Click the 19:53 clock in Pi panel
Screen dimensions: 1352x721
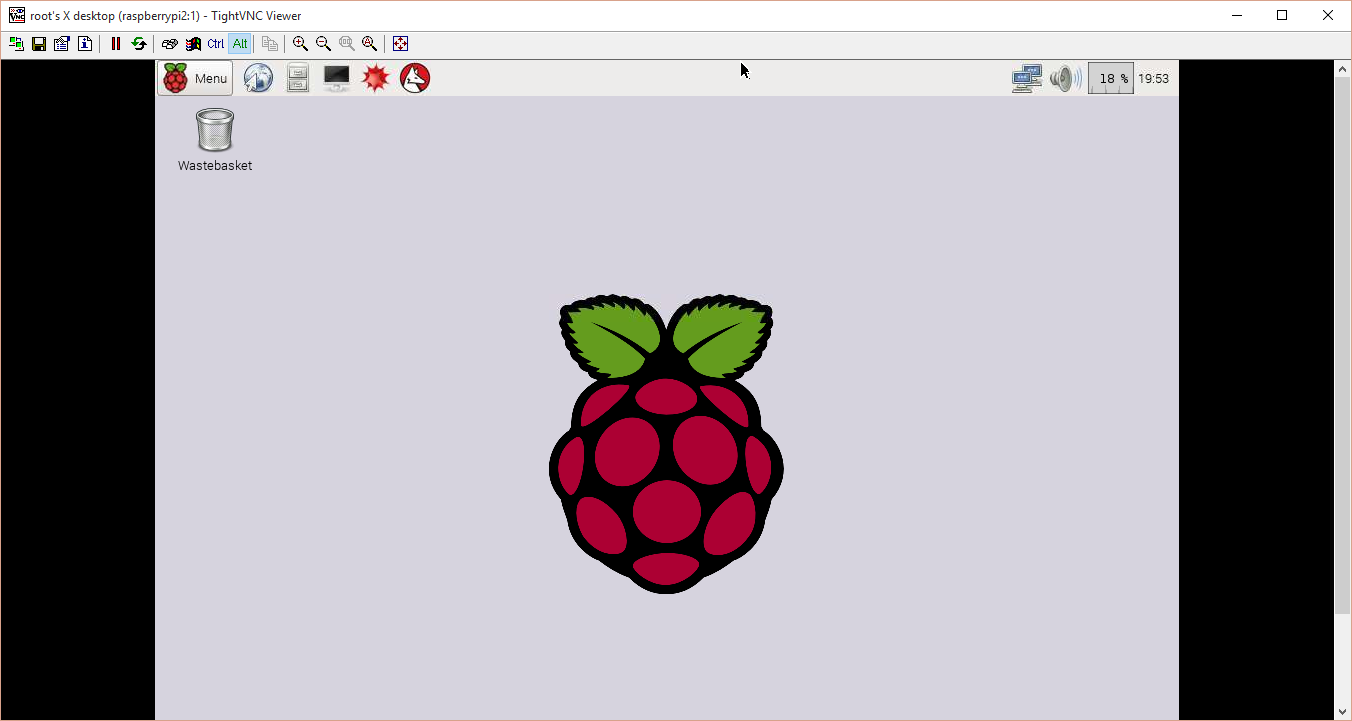[1154, 79]
